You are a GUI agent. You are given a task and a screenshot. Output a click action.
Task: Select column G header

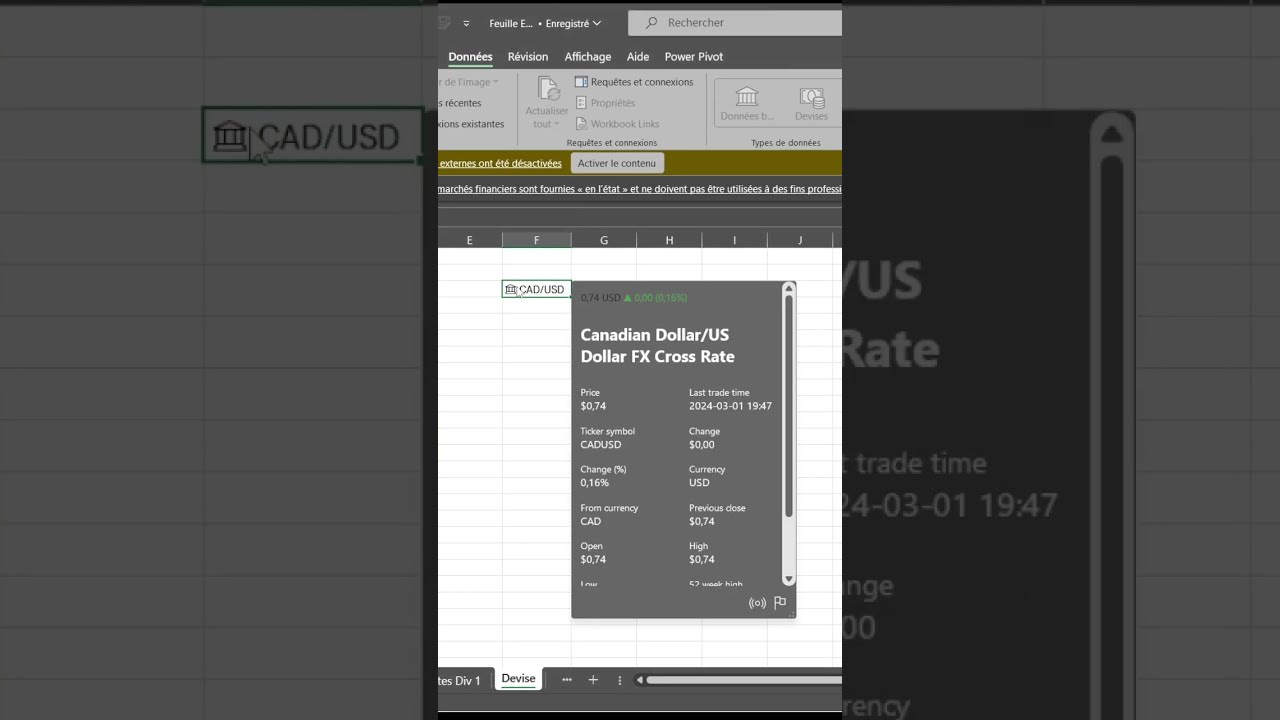(x=604, y=240)
